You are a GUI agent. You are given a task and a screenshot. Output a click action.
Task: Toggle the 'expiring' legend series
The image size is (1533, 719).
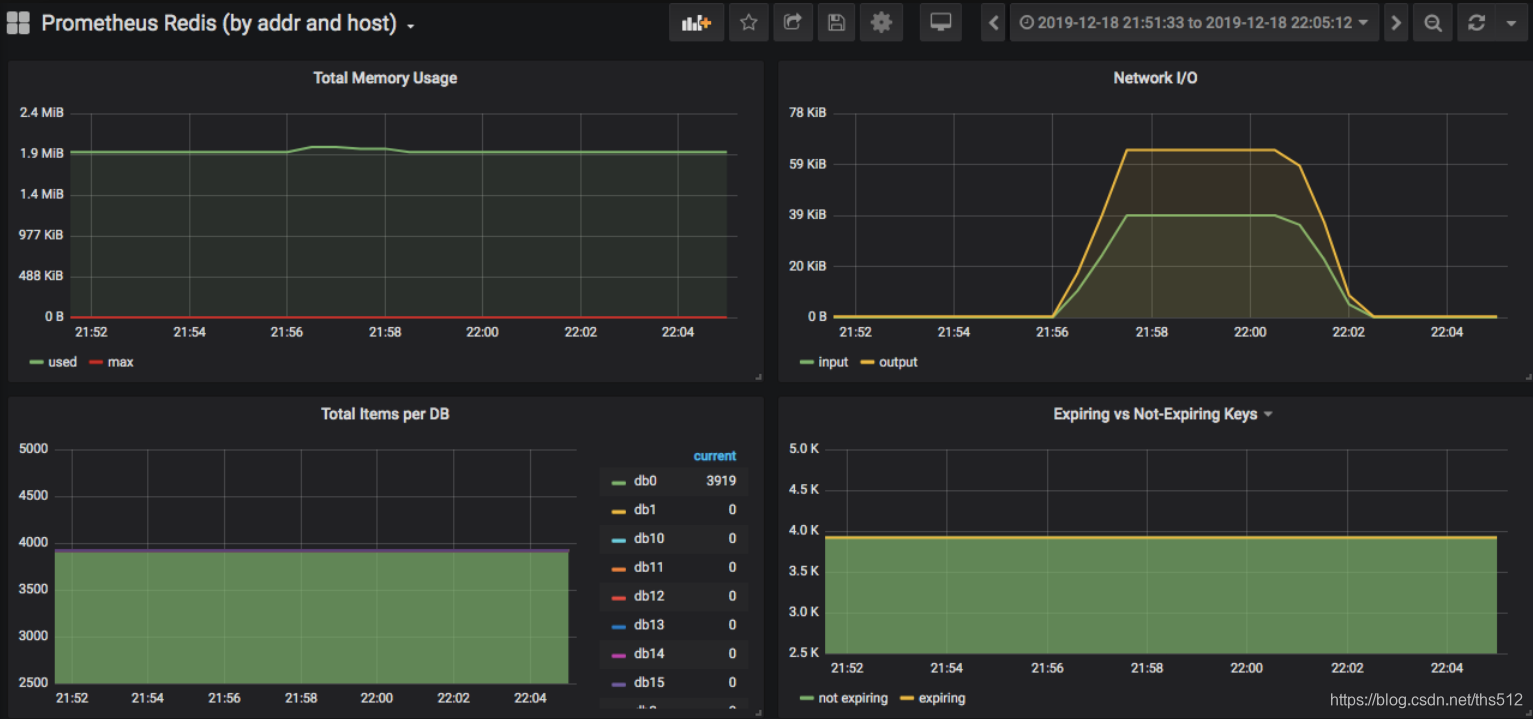pyautogui.click(x=942, y=698)
